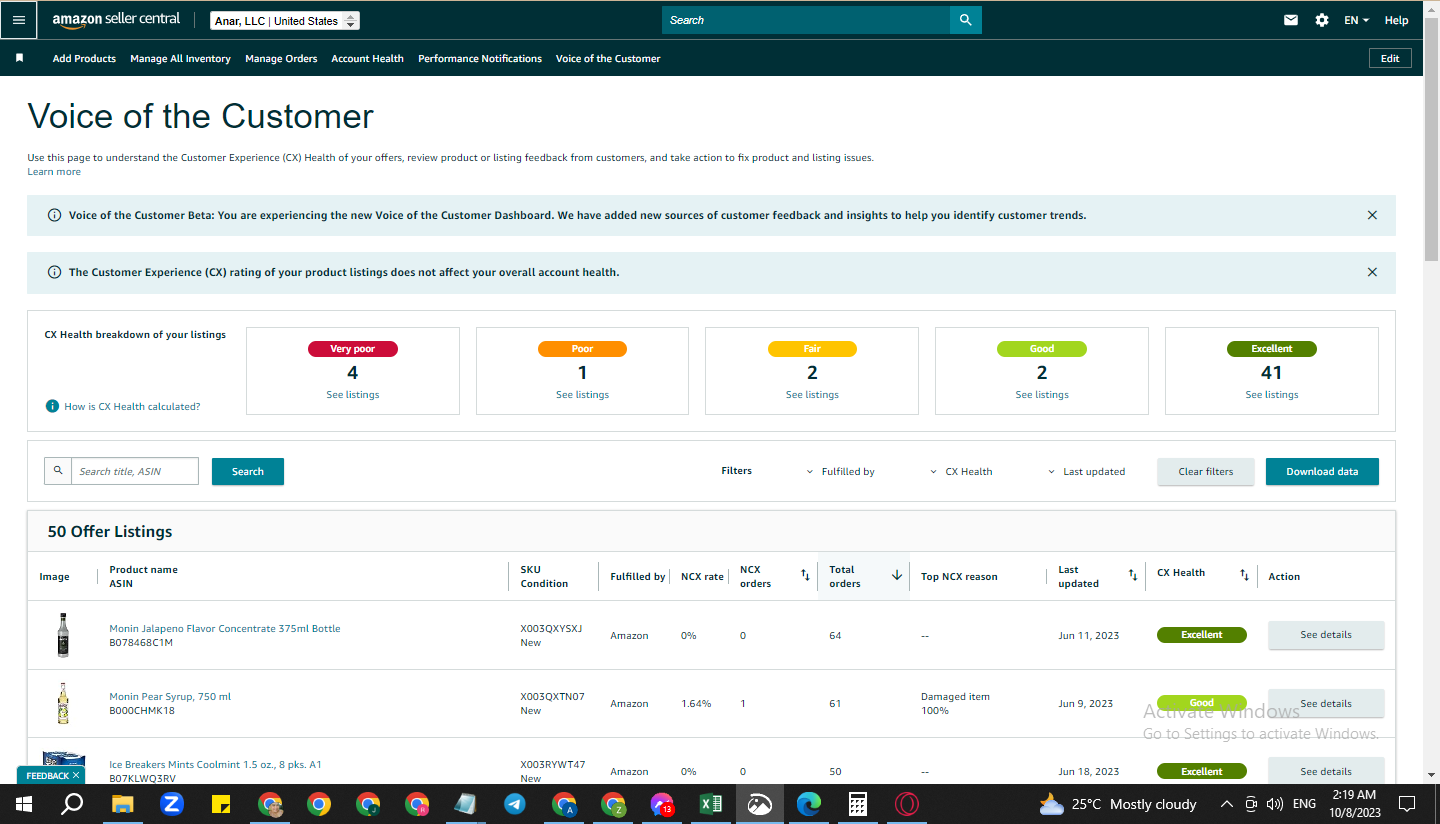Click the info icon beside How is CX Health calculated
The width and height of the screenshot is (1440, 824).
coord(52,406)
